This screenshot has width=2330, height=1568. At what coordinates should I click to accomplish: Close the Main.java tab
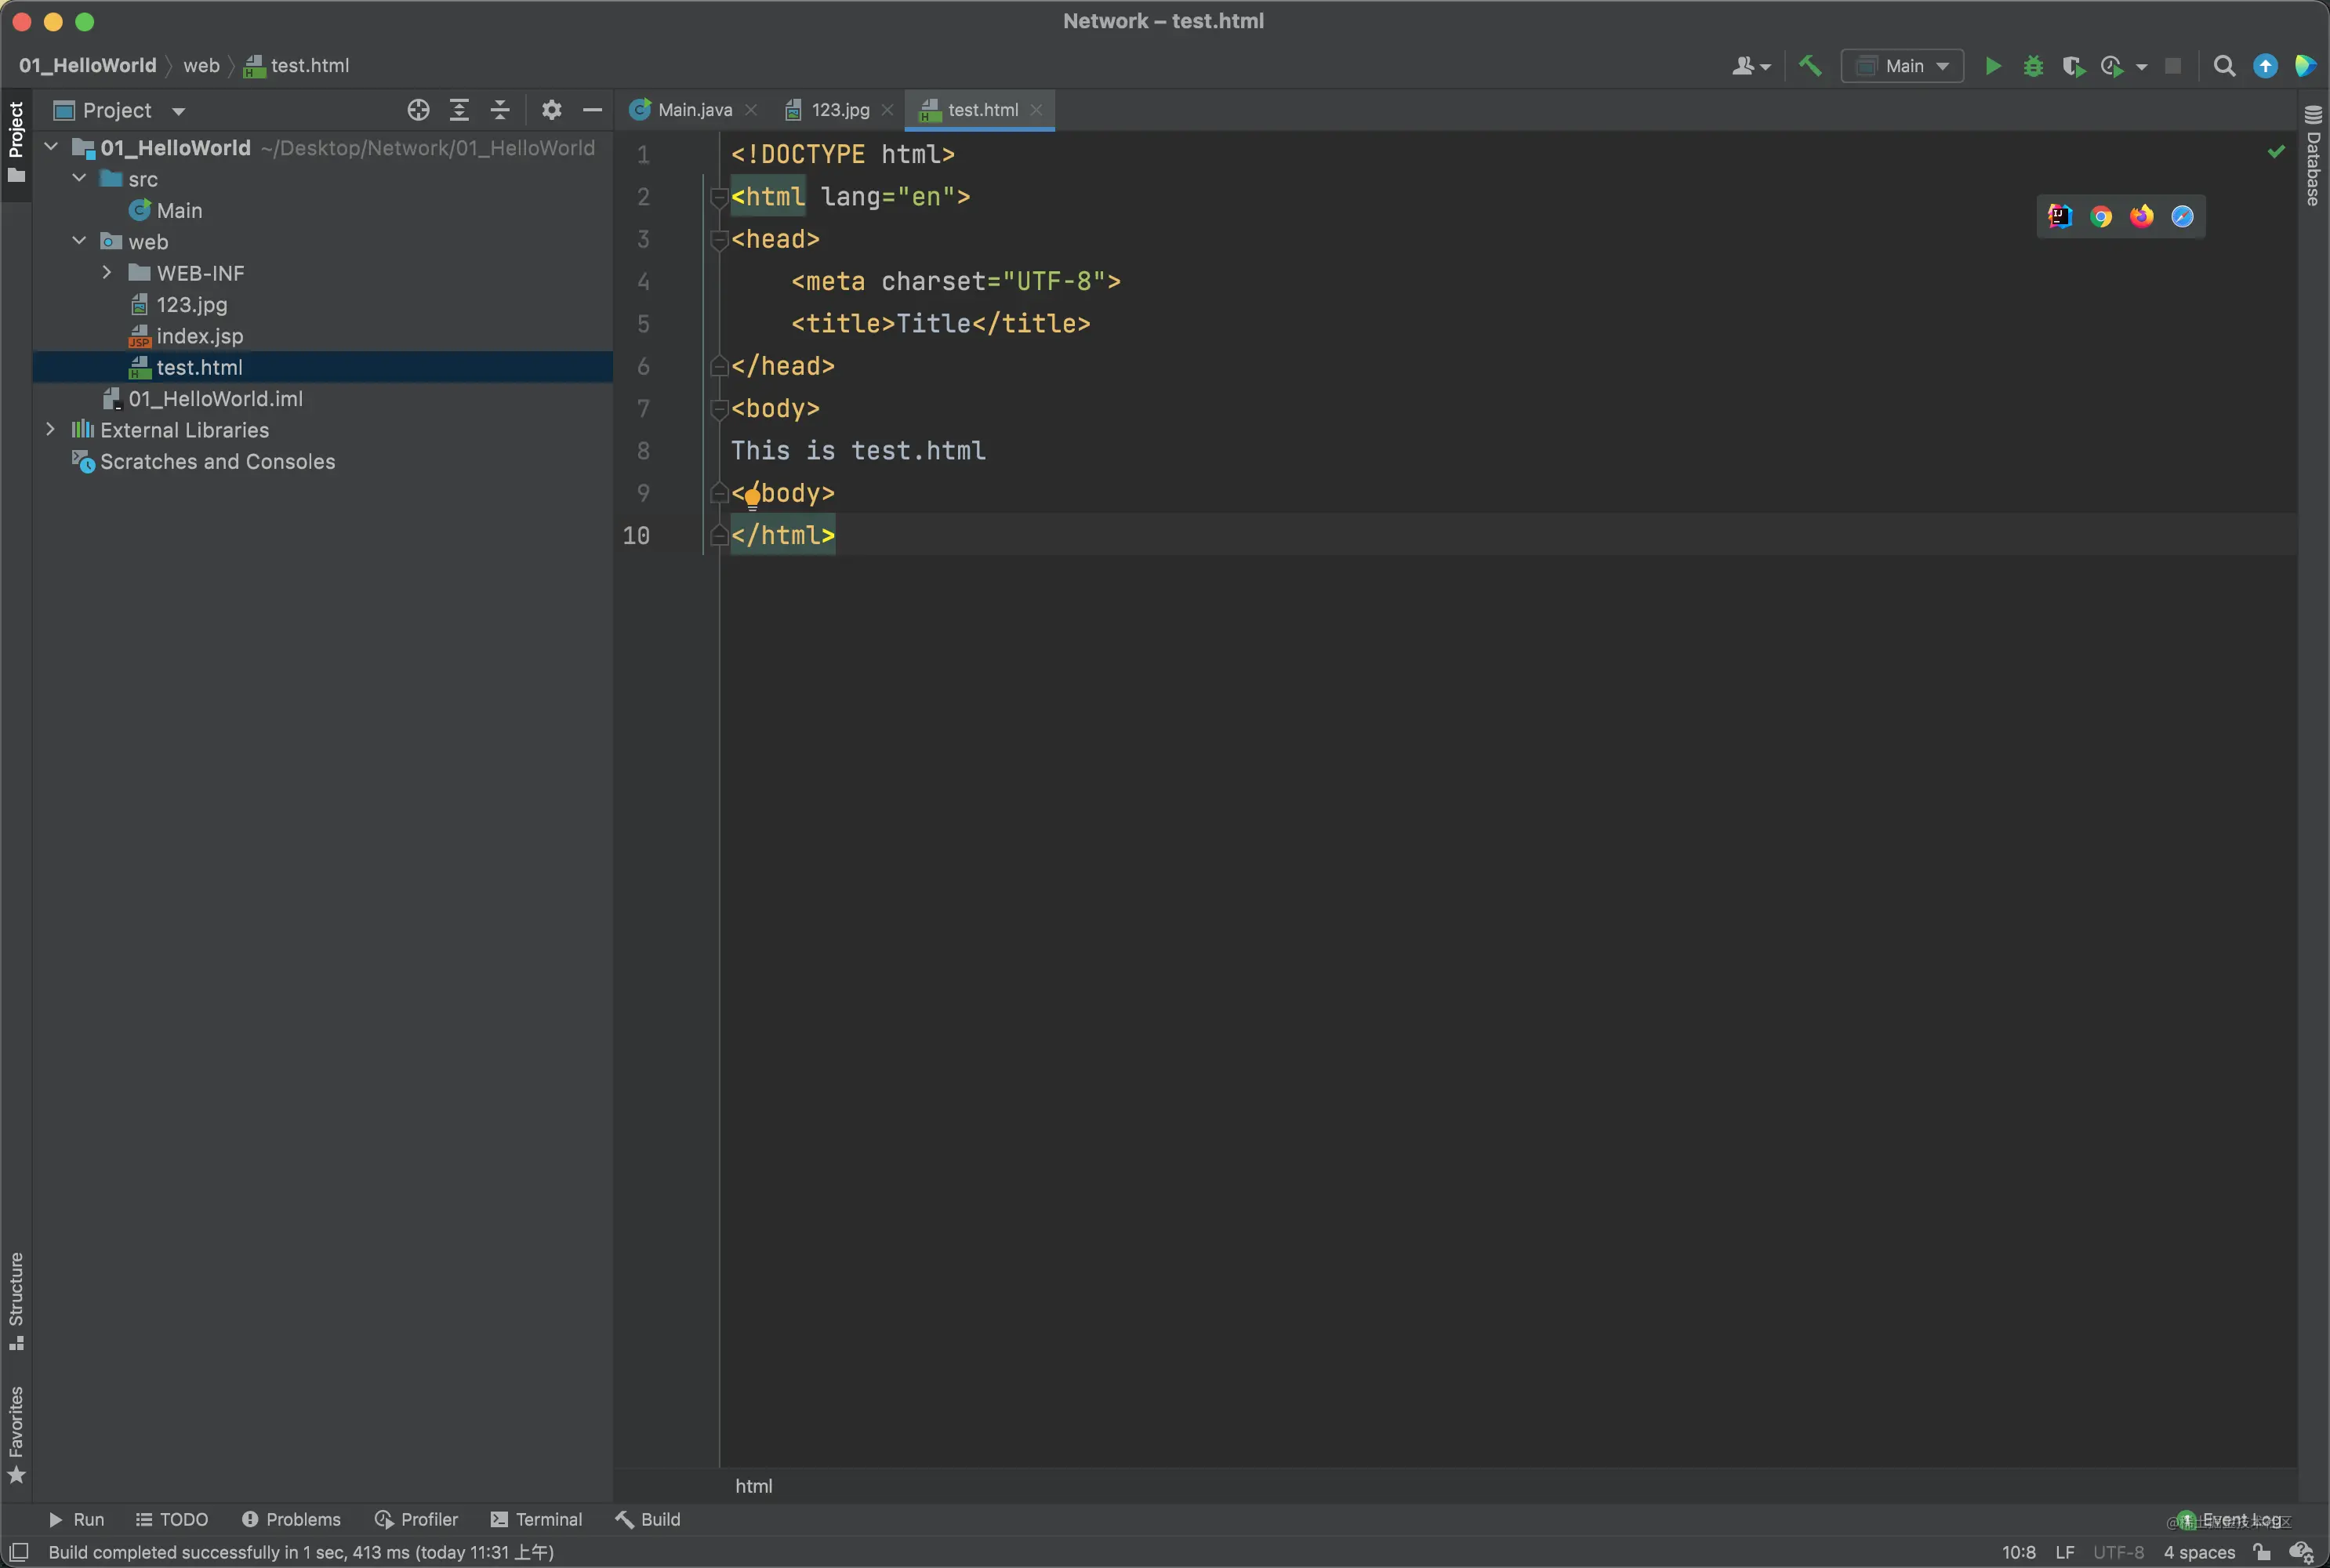click(751, 110)
